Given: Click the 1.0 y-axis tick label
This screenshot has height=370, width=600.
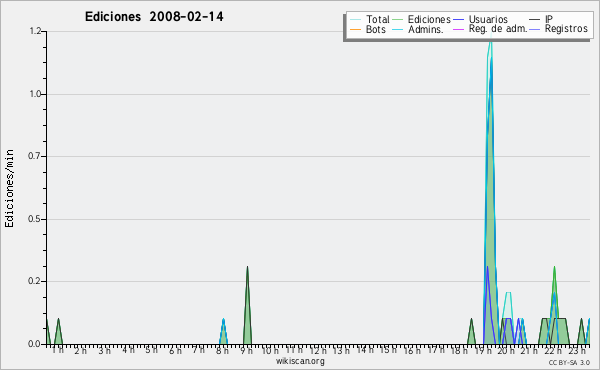Looking at the screenshot, I should (35, 94).
